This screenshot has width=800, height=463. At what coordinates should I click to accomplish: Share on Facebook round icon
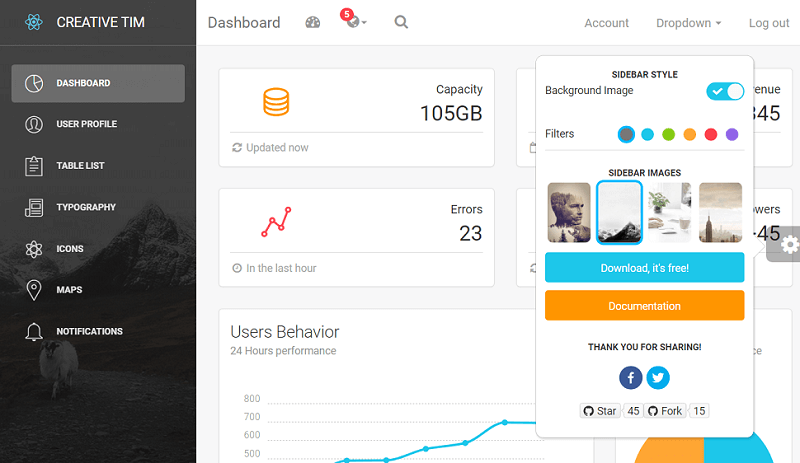(631, 378)
